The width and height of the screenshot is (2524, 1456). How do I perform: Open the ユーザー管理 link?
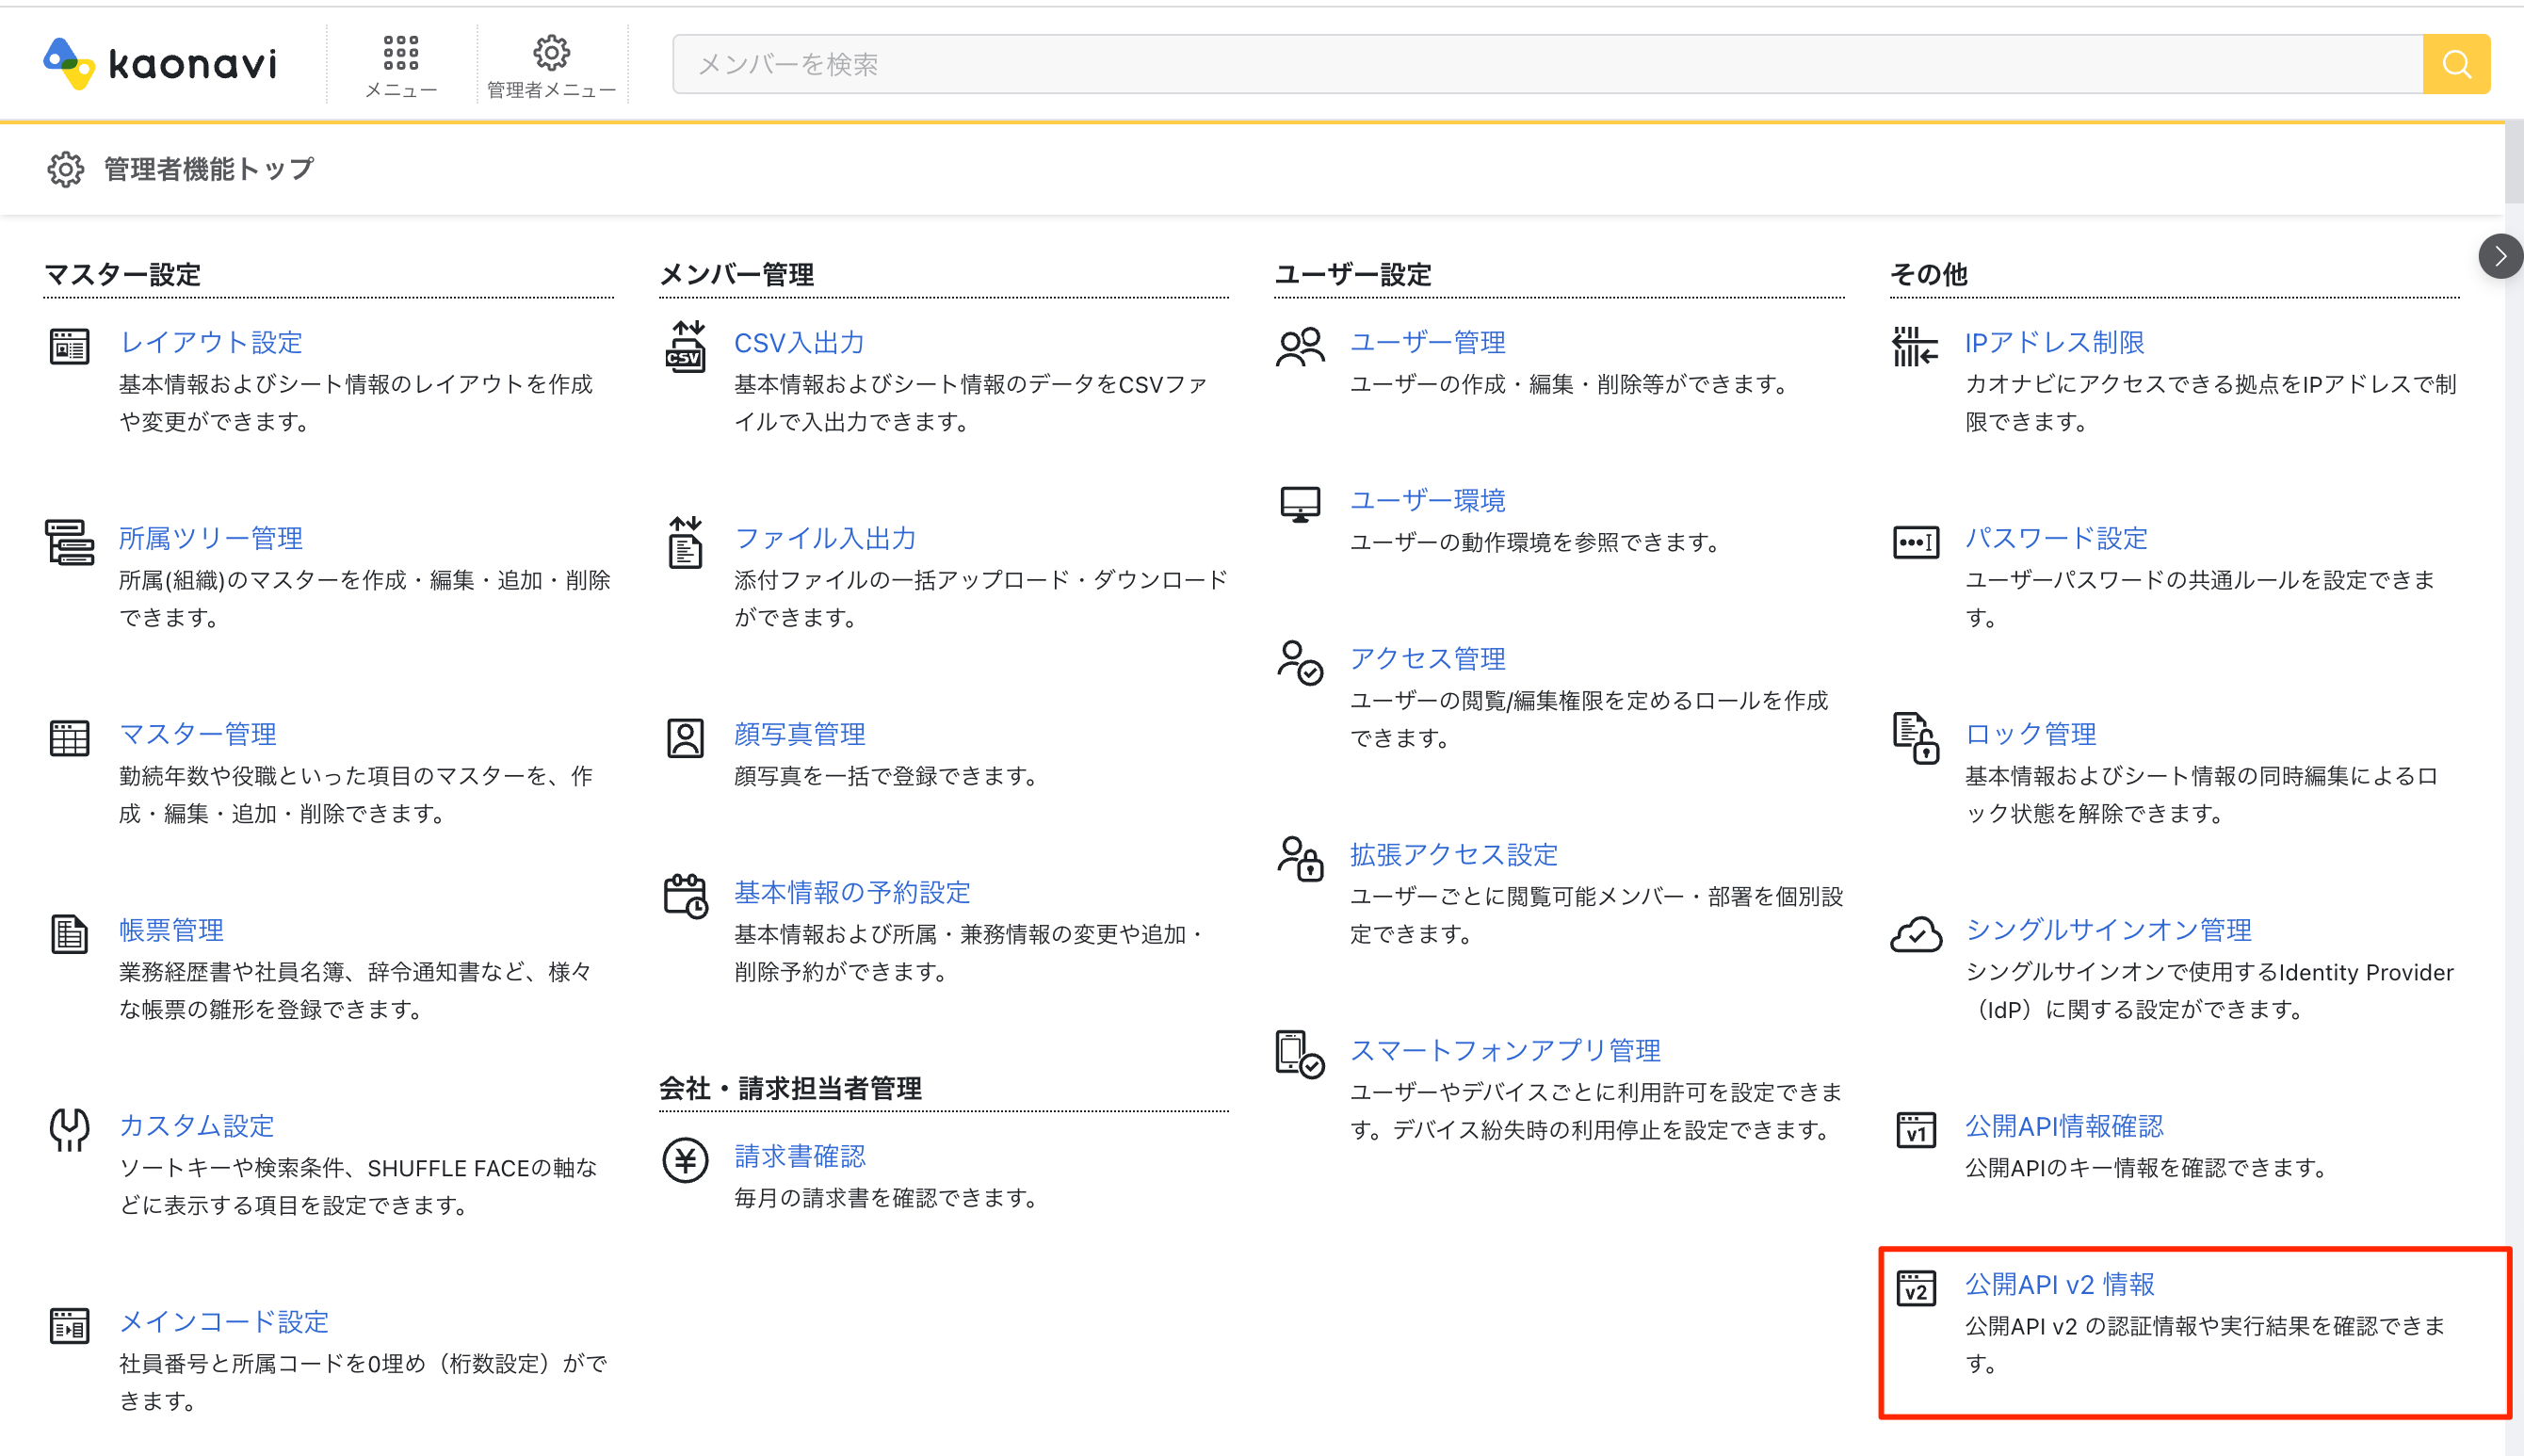[1427, 342]
